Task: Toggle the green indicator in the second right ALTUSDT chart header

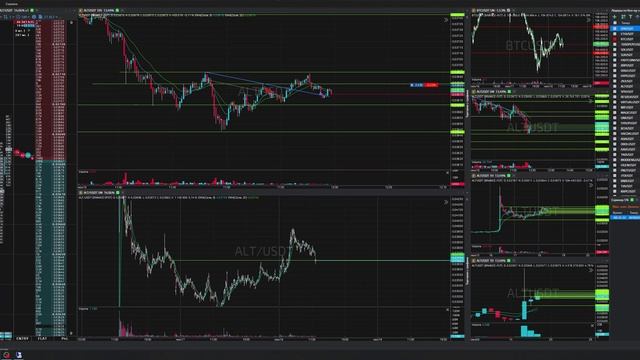Action: (x=509, y=92)
